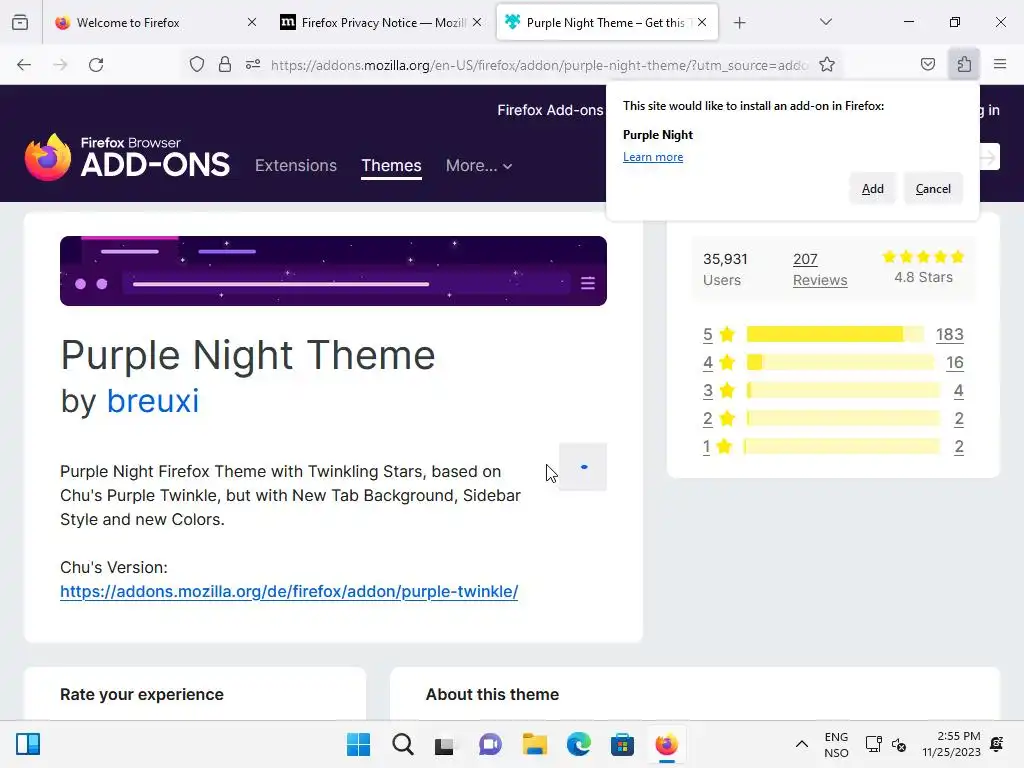Open the 207 Reviews link
The height and width of the screenshot is (768, 1024).
(x=820, y=269)
